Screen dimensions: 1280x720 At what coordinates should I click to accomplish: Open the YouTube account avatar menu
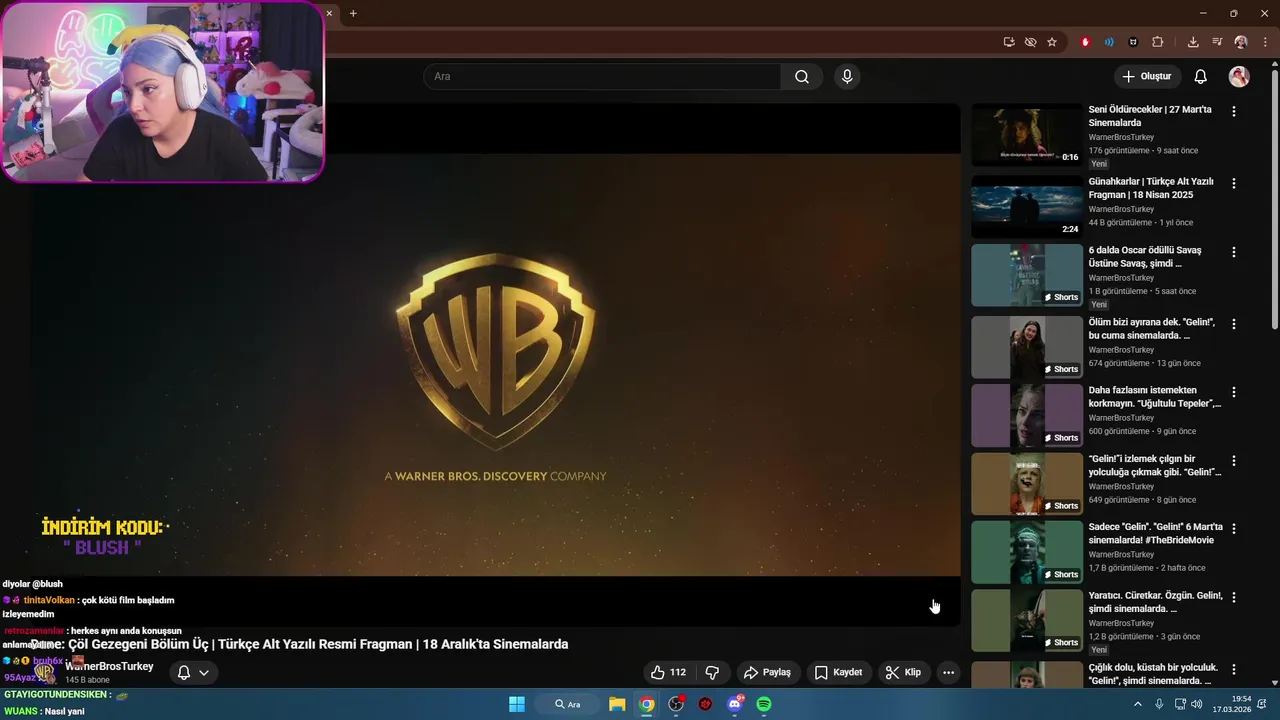[x=1239, y=77]
